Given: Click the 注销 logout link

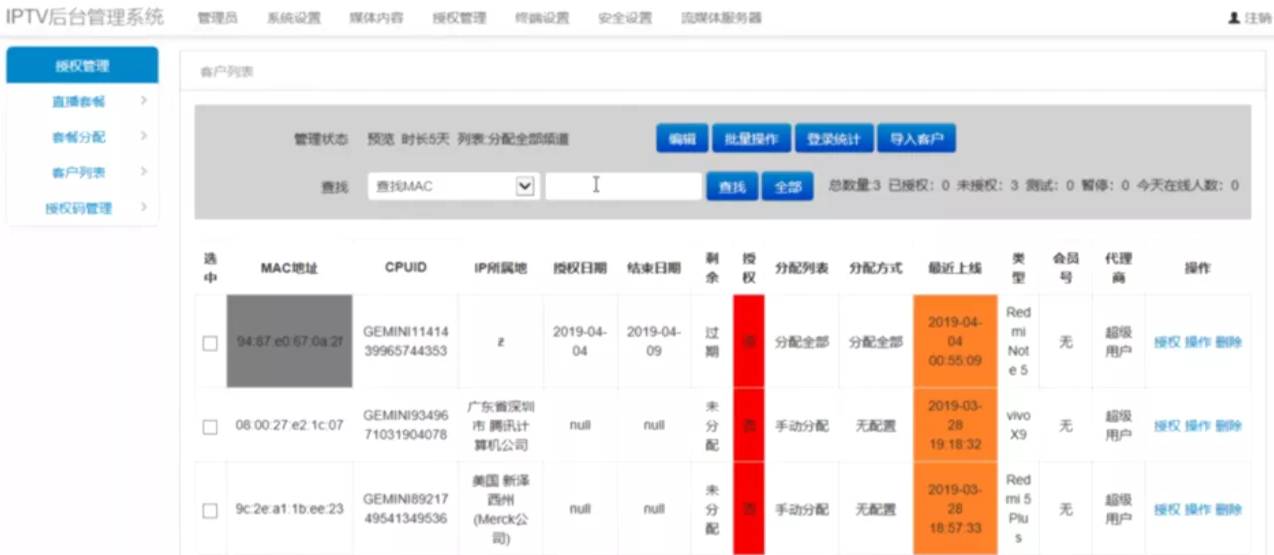Looking at the screenshot, I should [x=1257, y=18].
